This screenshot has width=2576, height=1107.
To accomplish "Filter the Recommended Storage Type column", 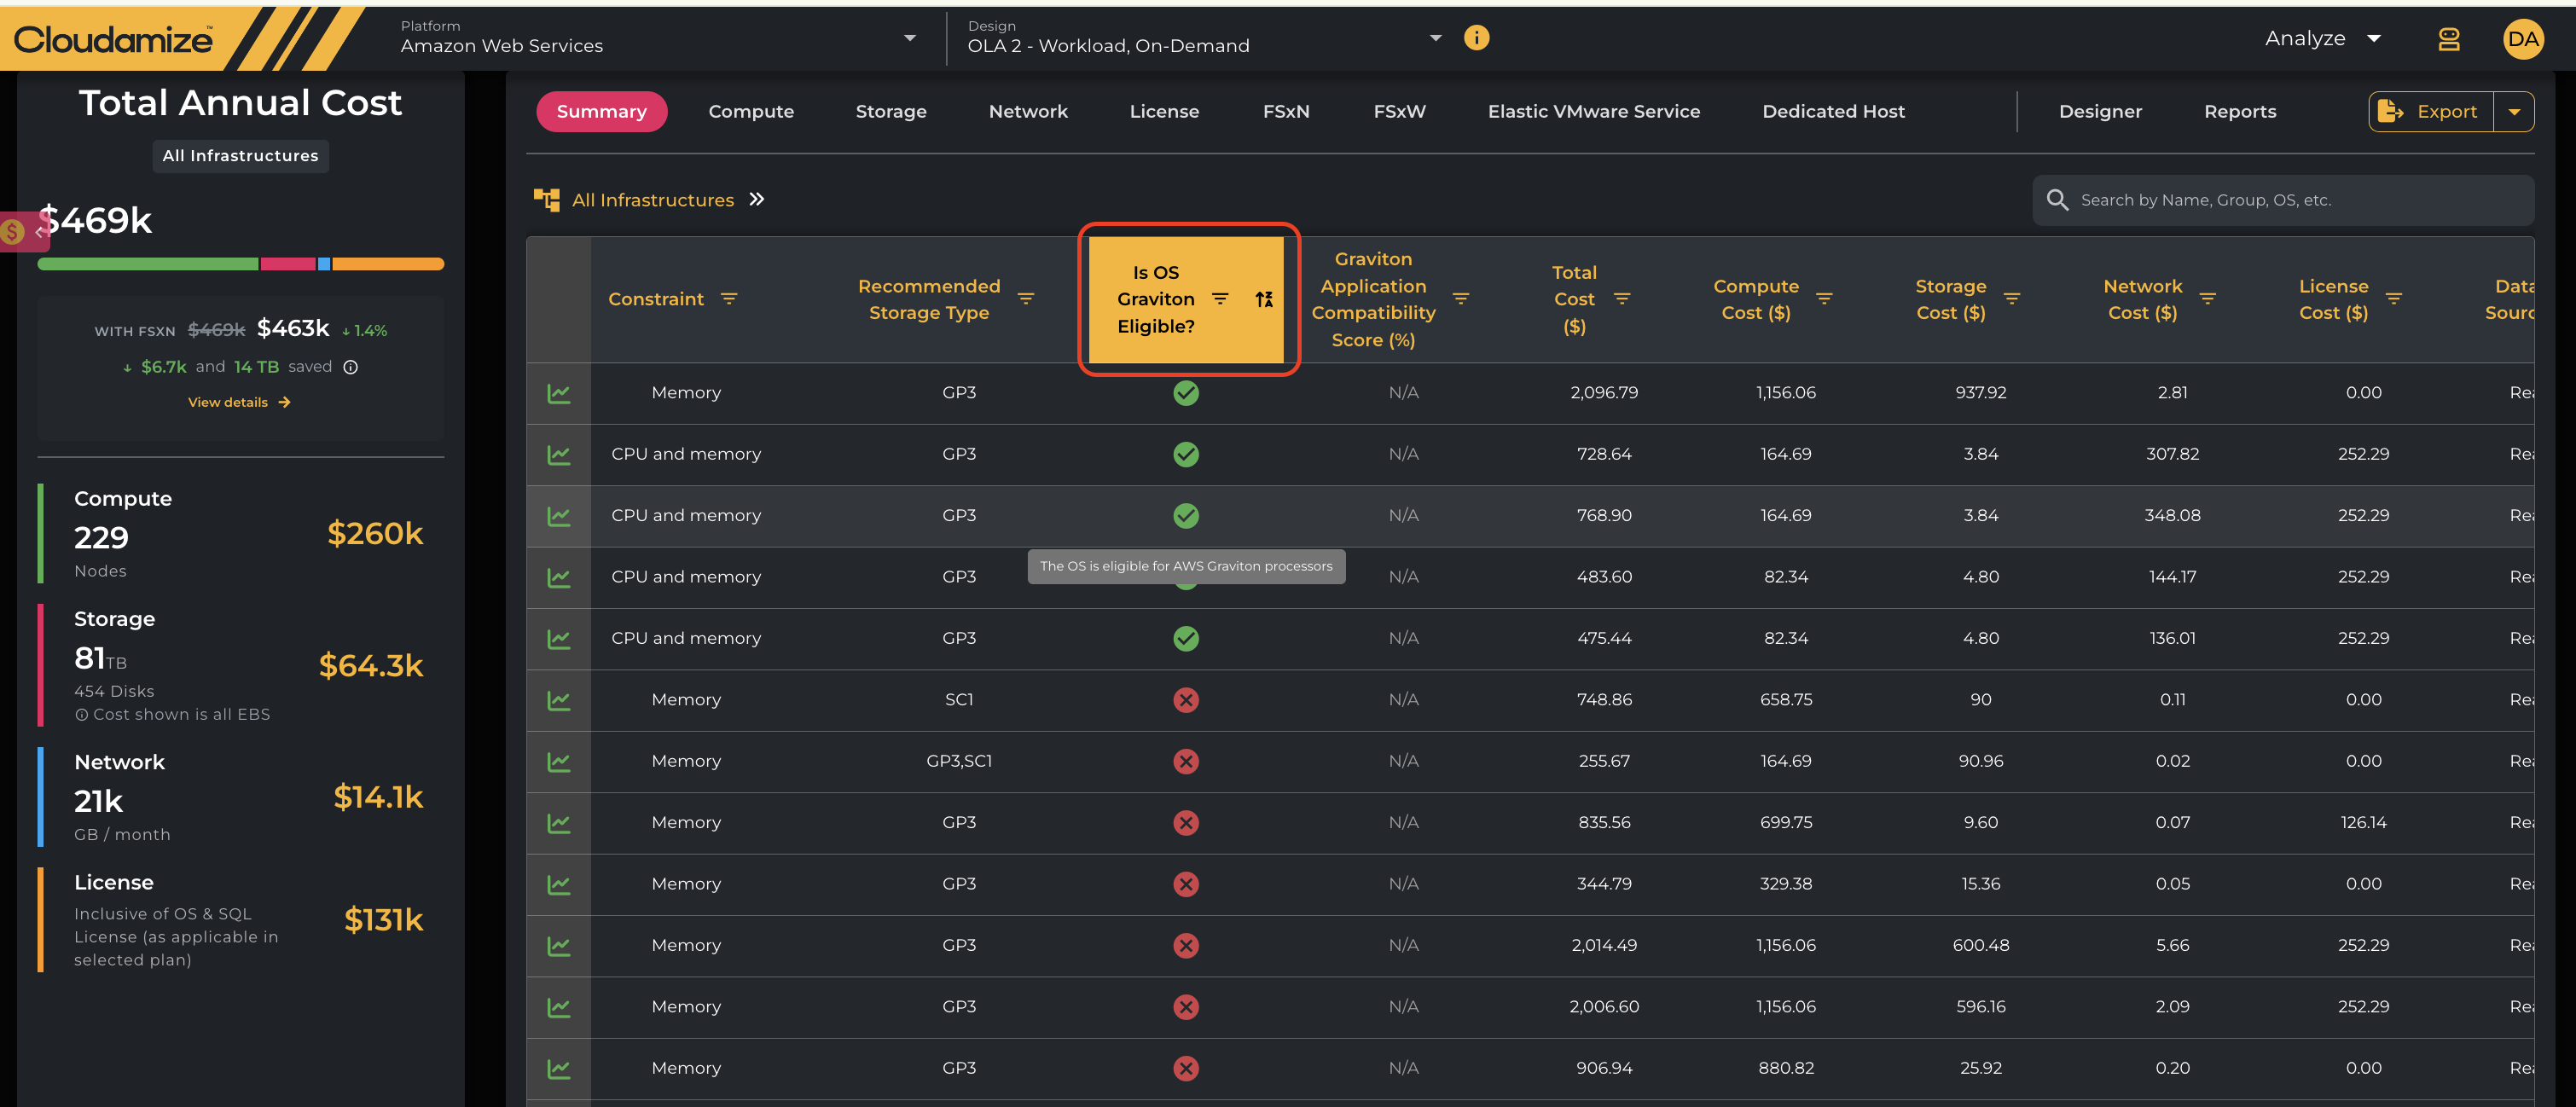I will tap(1025, 299).
